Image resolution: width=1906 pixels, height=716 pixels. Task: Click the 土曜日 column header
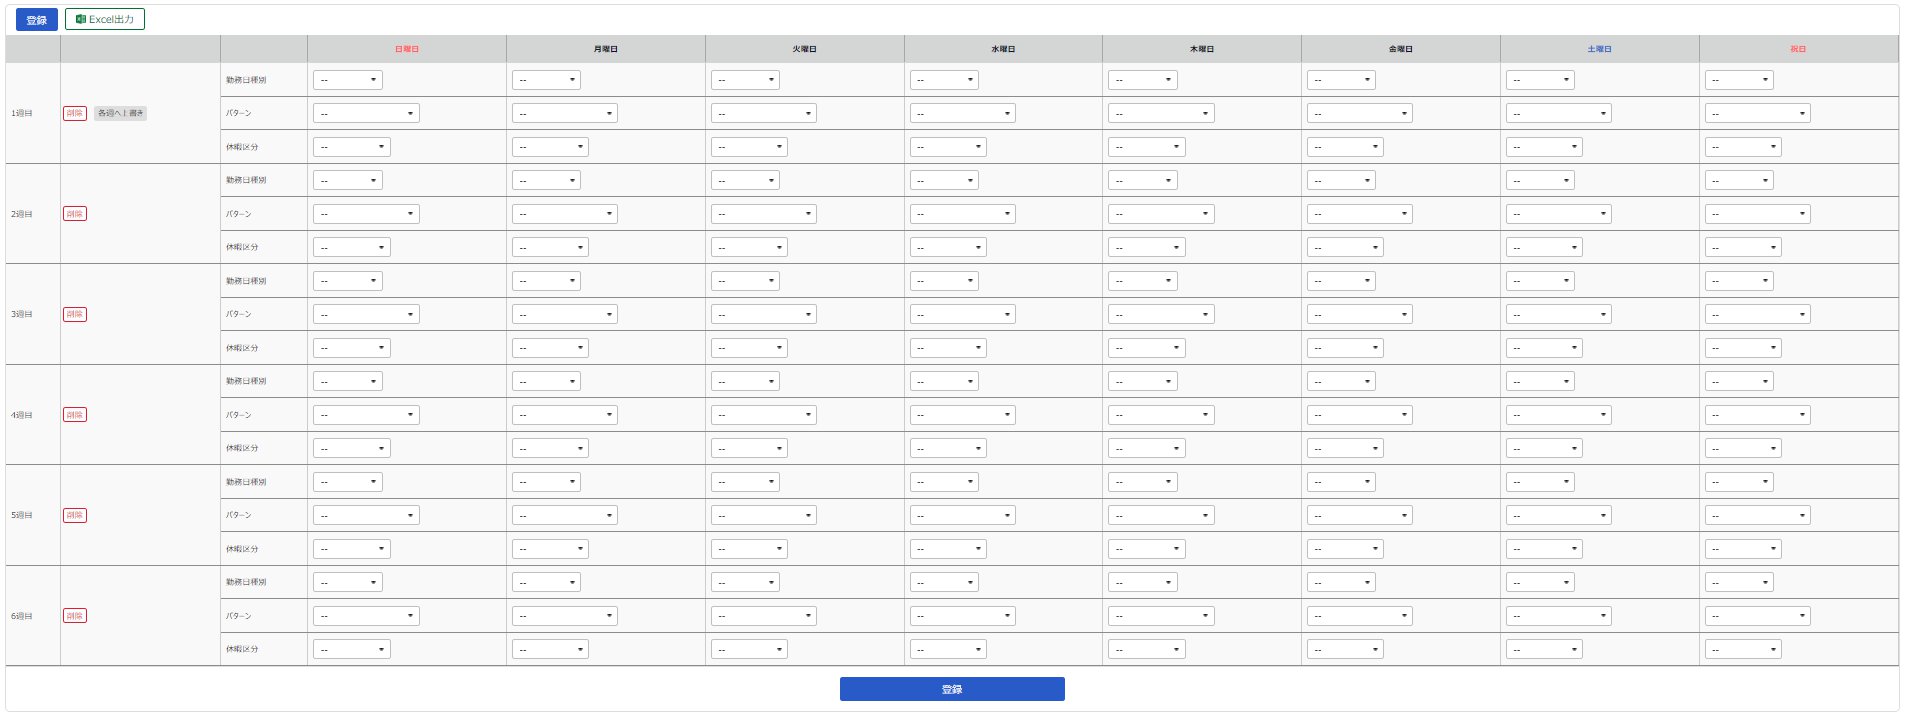[1599, 49]
